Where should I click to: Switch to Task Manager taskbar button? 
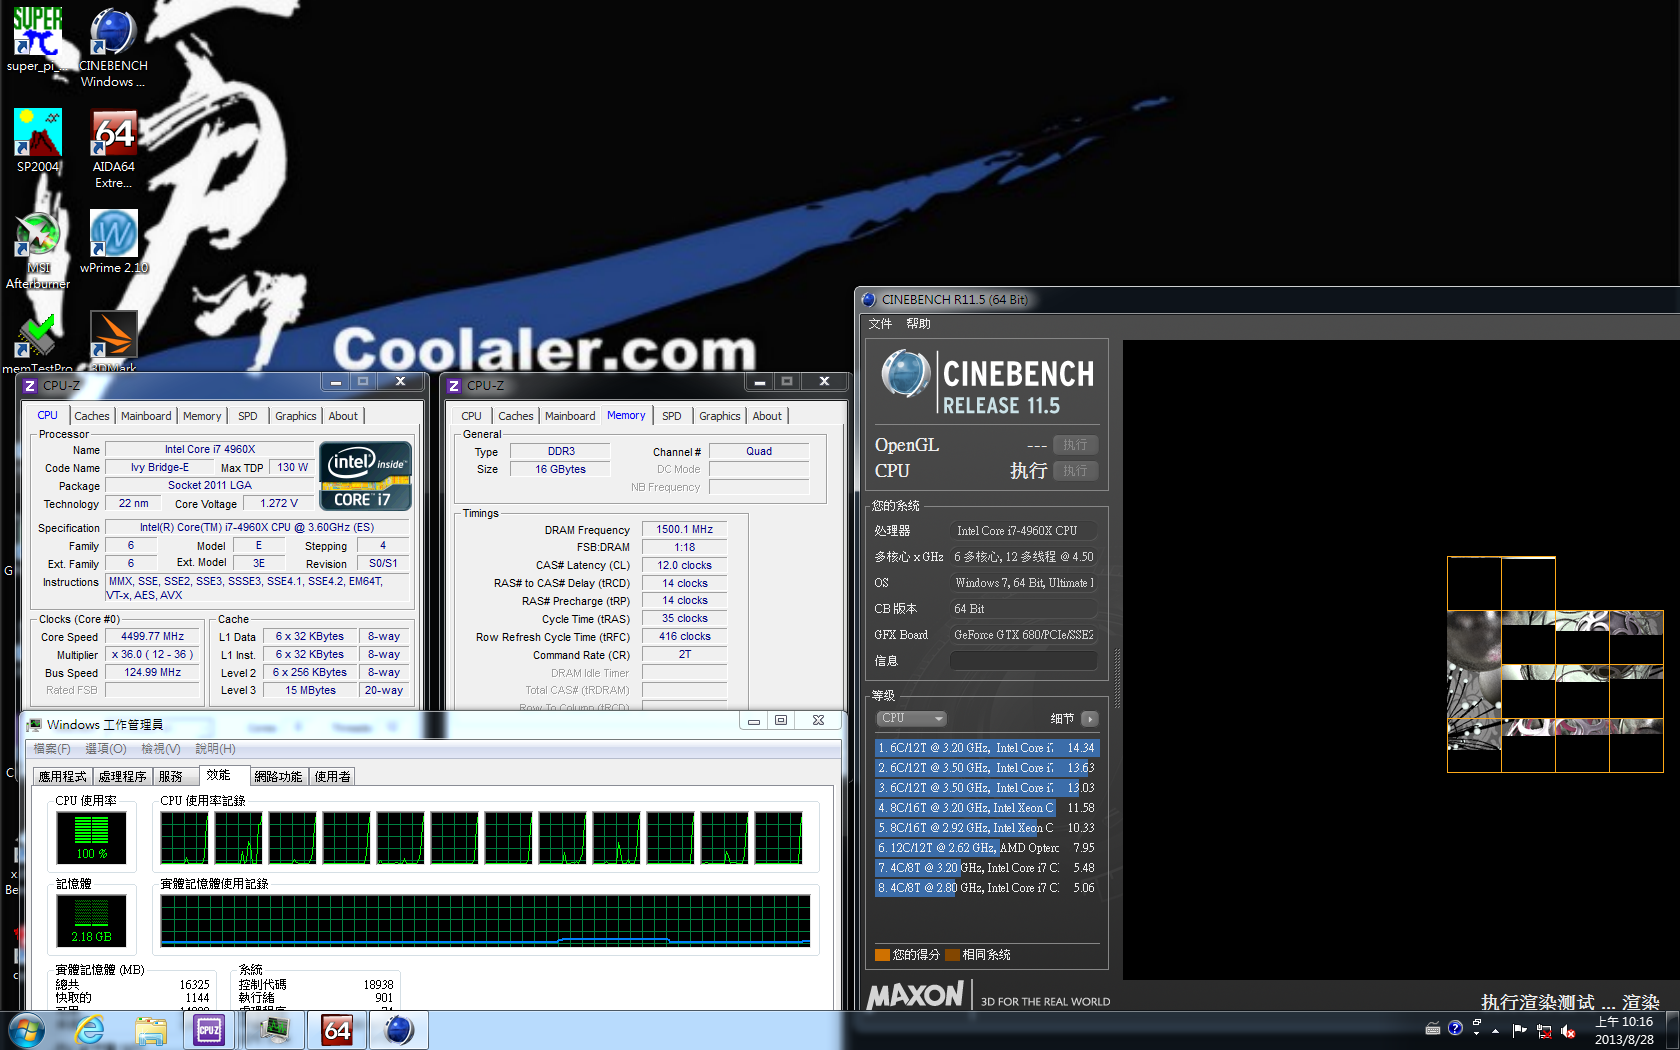273,1030
